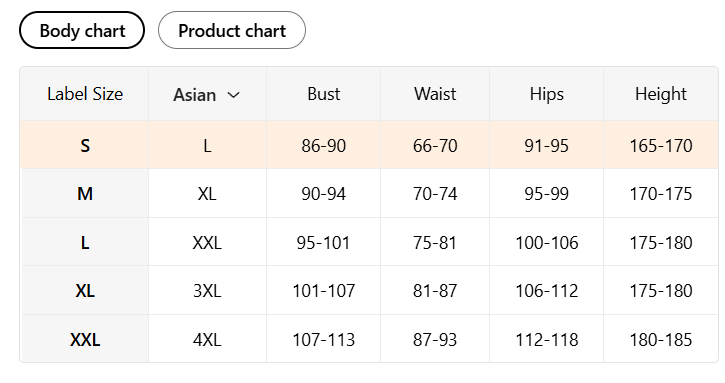Click the 4XL Asian size cell
This screenshot has width=725, height=383.
[207, 340]
